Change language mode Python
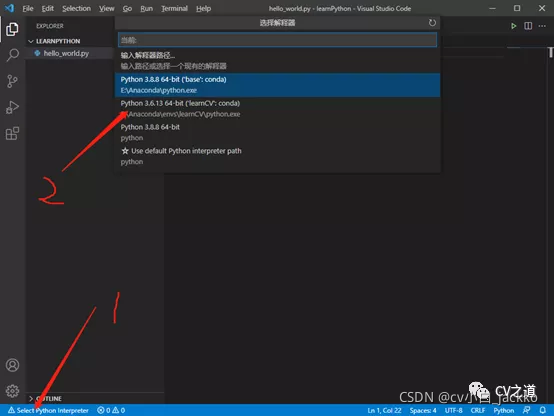 point(503,410)
